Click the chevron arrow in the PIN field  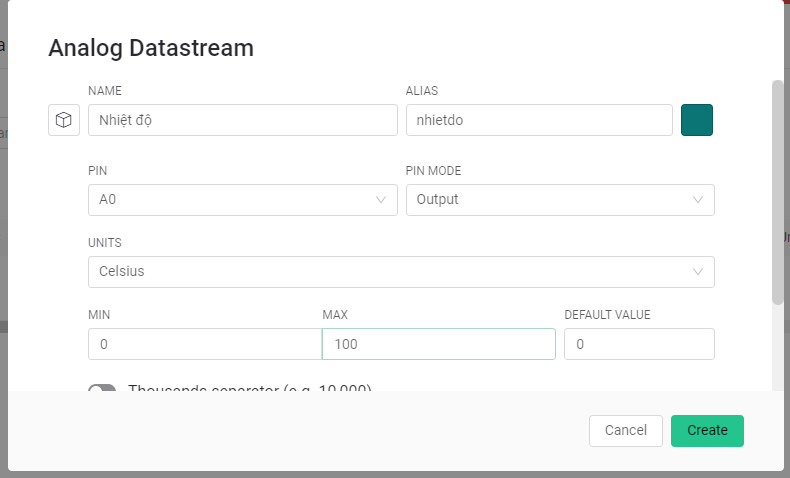pyautogui.click(x=381, y=200)
